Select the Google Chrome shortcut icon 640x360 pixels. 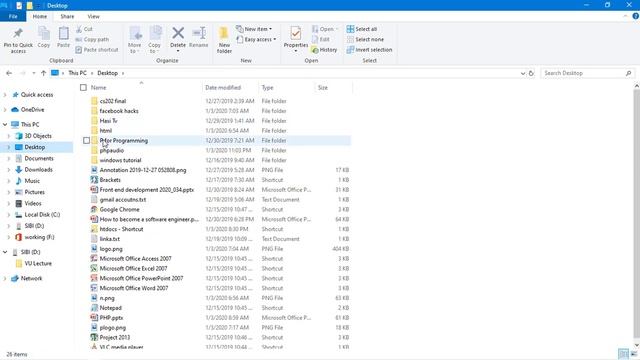click(94, 209)
